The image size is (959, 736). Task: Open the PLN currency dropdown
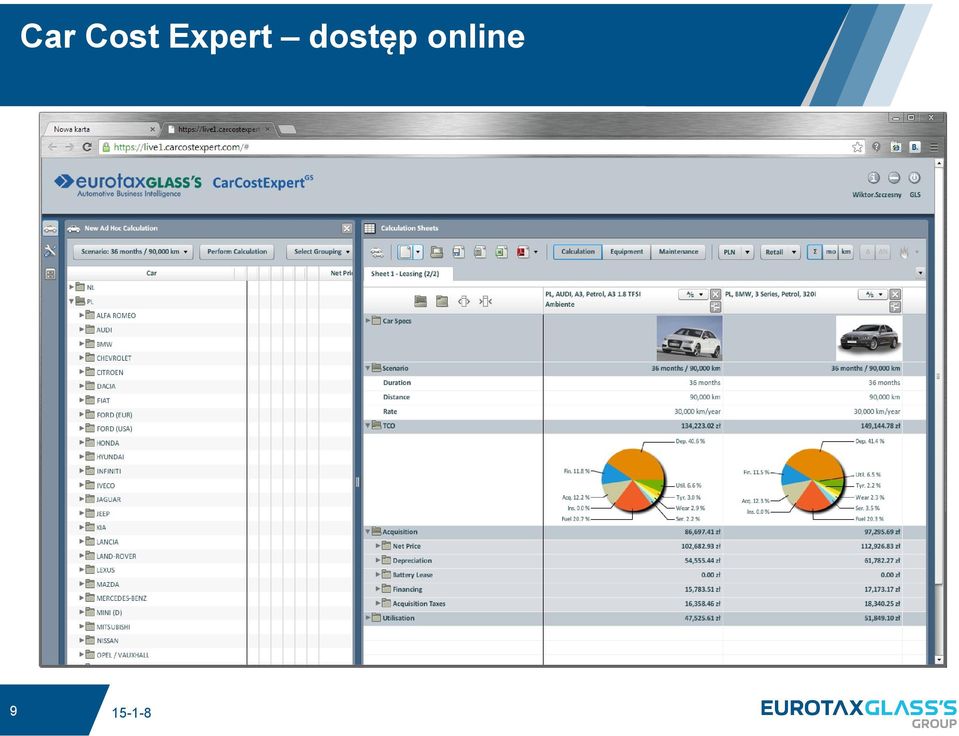pyautogui.click(x=736, y=252)
